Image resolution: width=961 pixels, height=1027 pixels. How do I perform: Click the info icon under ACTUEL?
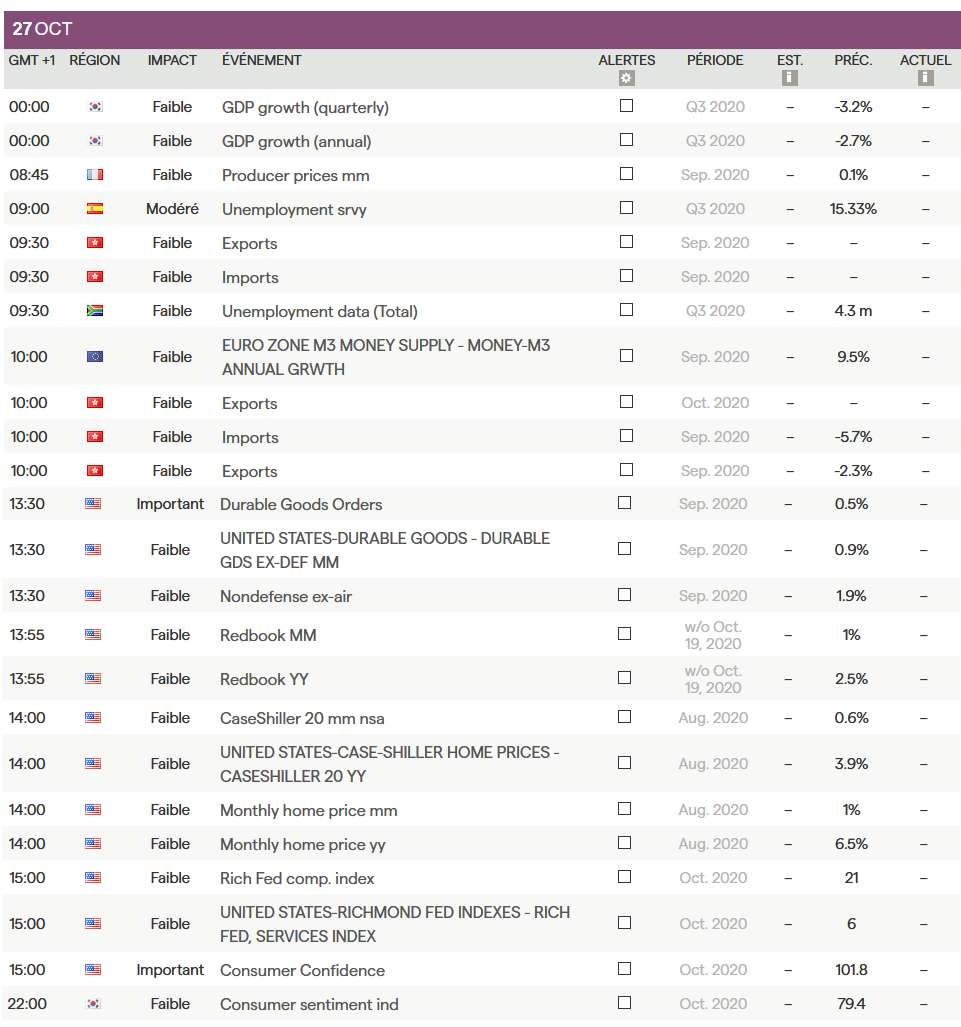[x=925, y=78]
